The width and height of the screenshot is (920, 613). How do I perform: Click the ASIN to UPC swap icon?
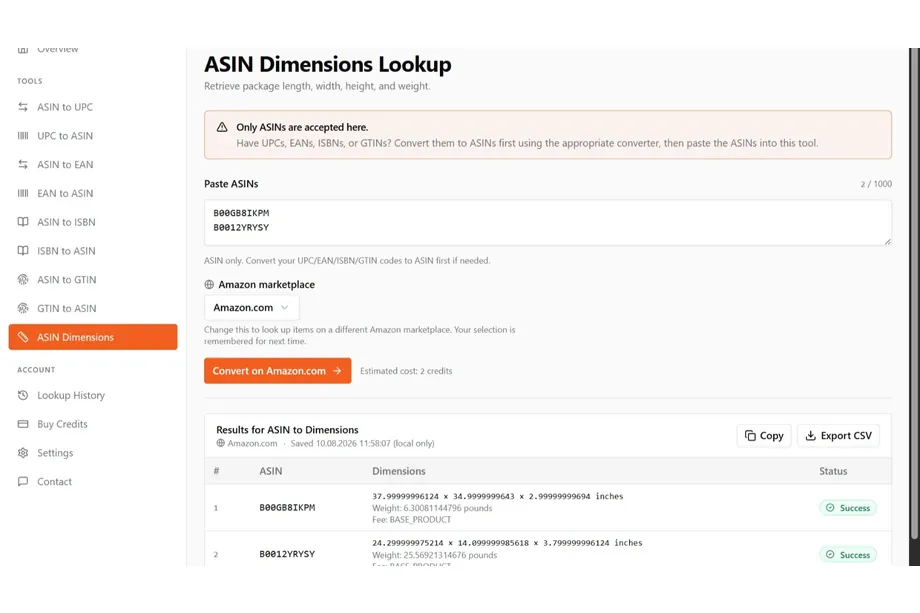tap(23, 107)
